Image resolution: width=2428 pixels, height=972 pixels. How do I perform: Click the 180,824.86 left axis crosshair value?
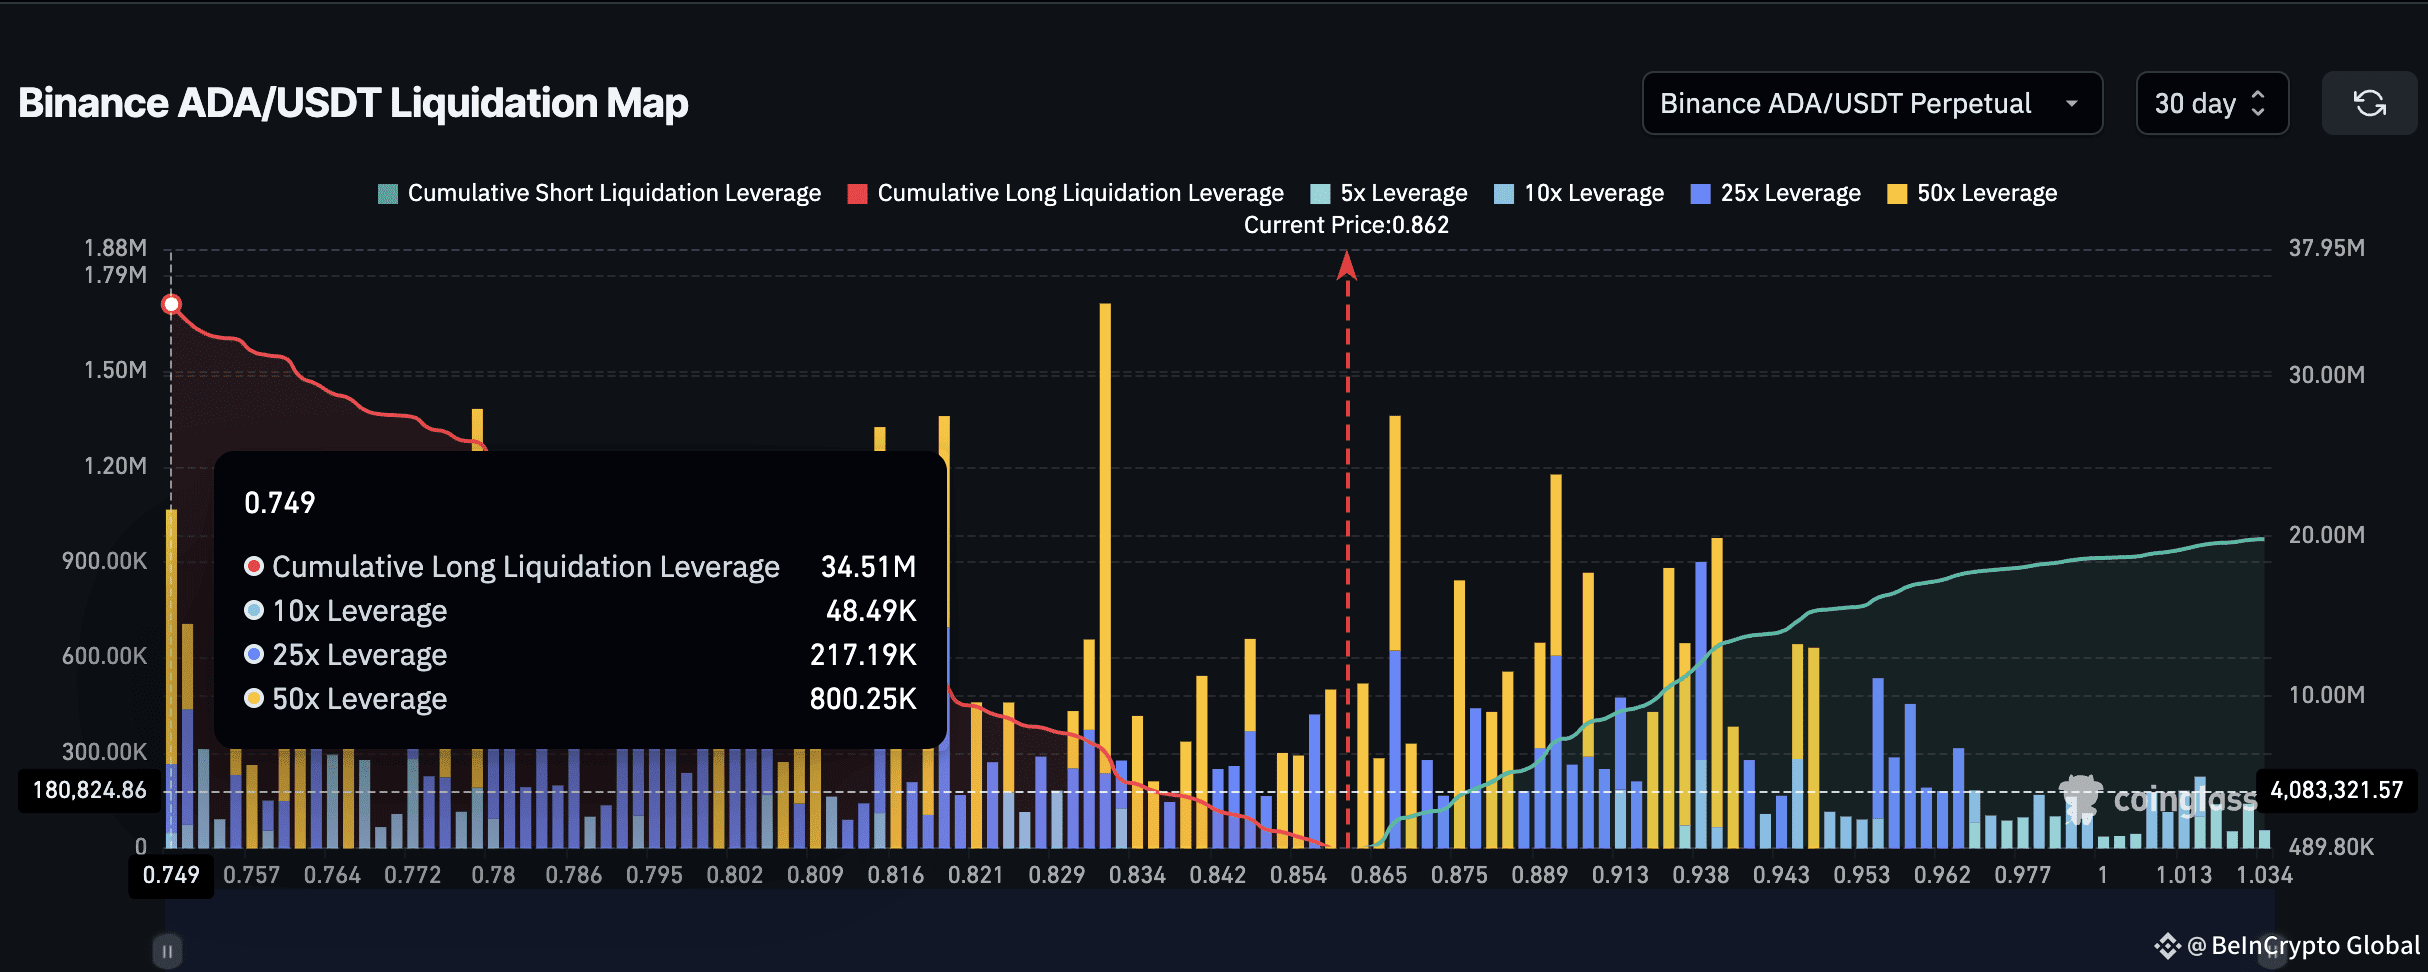pyautogui.click(x=90, y=790)
